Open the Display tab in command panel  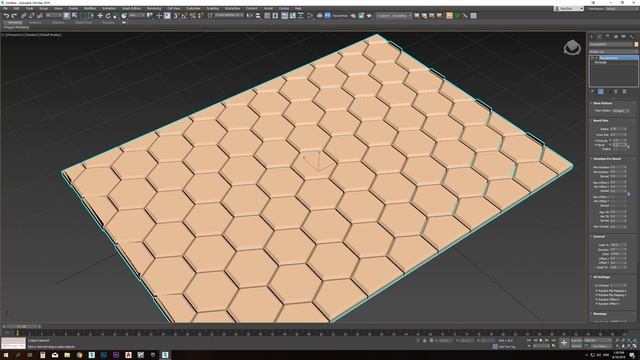pyautogui.click(x=623, y=37)
